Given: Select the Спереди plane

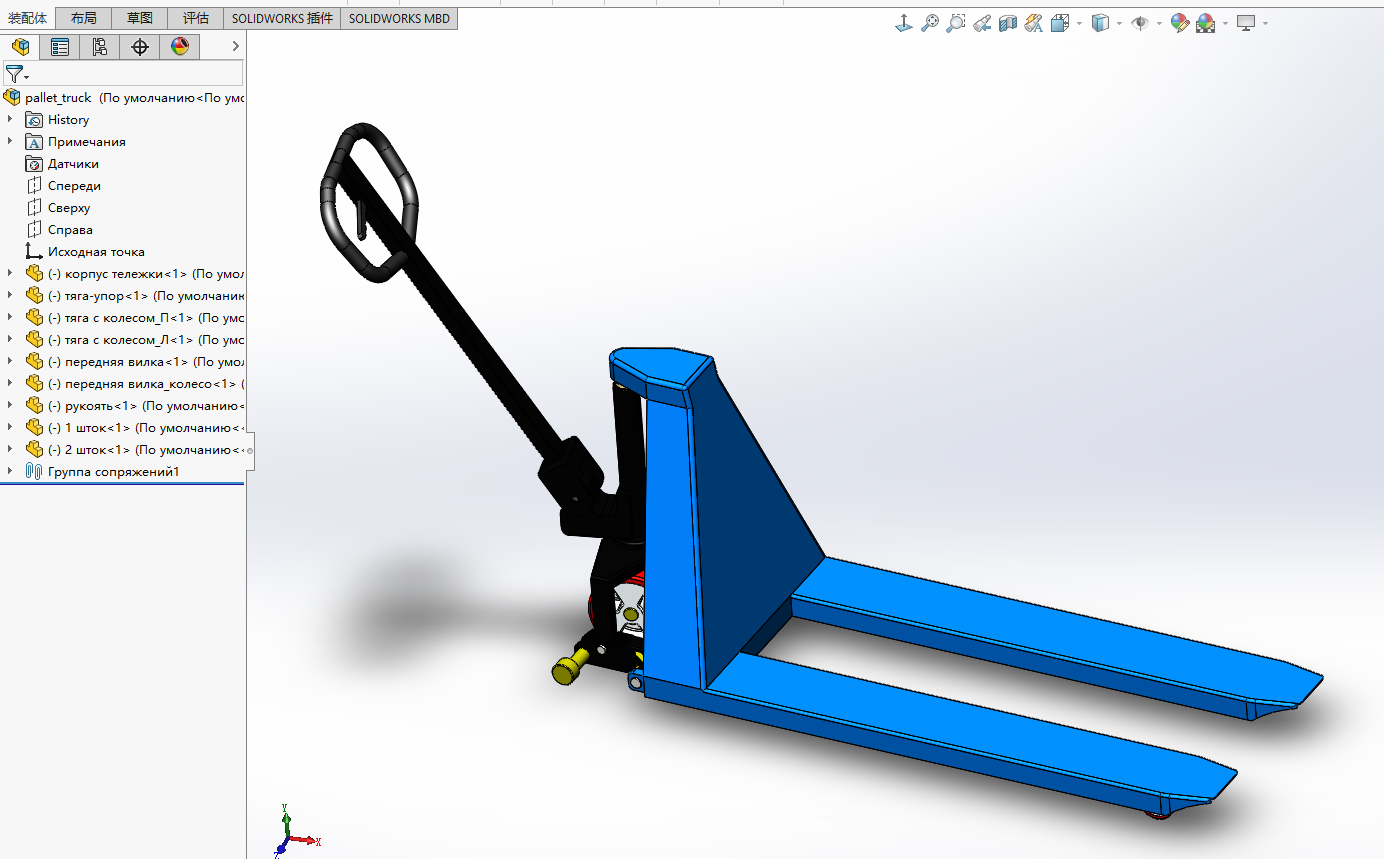Looking at the screenshot, I should [x=74, y=186].
